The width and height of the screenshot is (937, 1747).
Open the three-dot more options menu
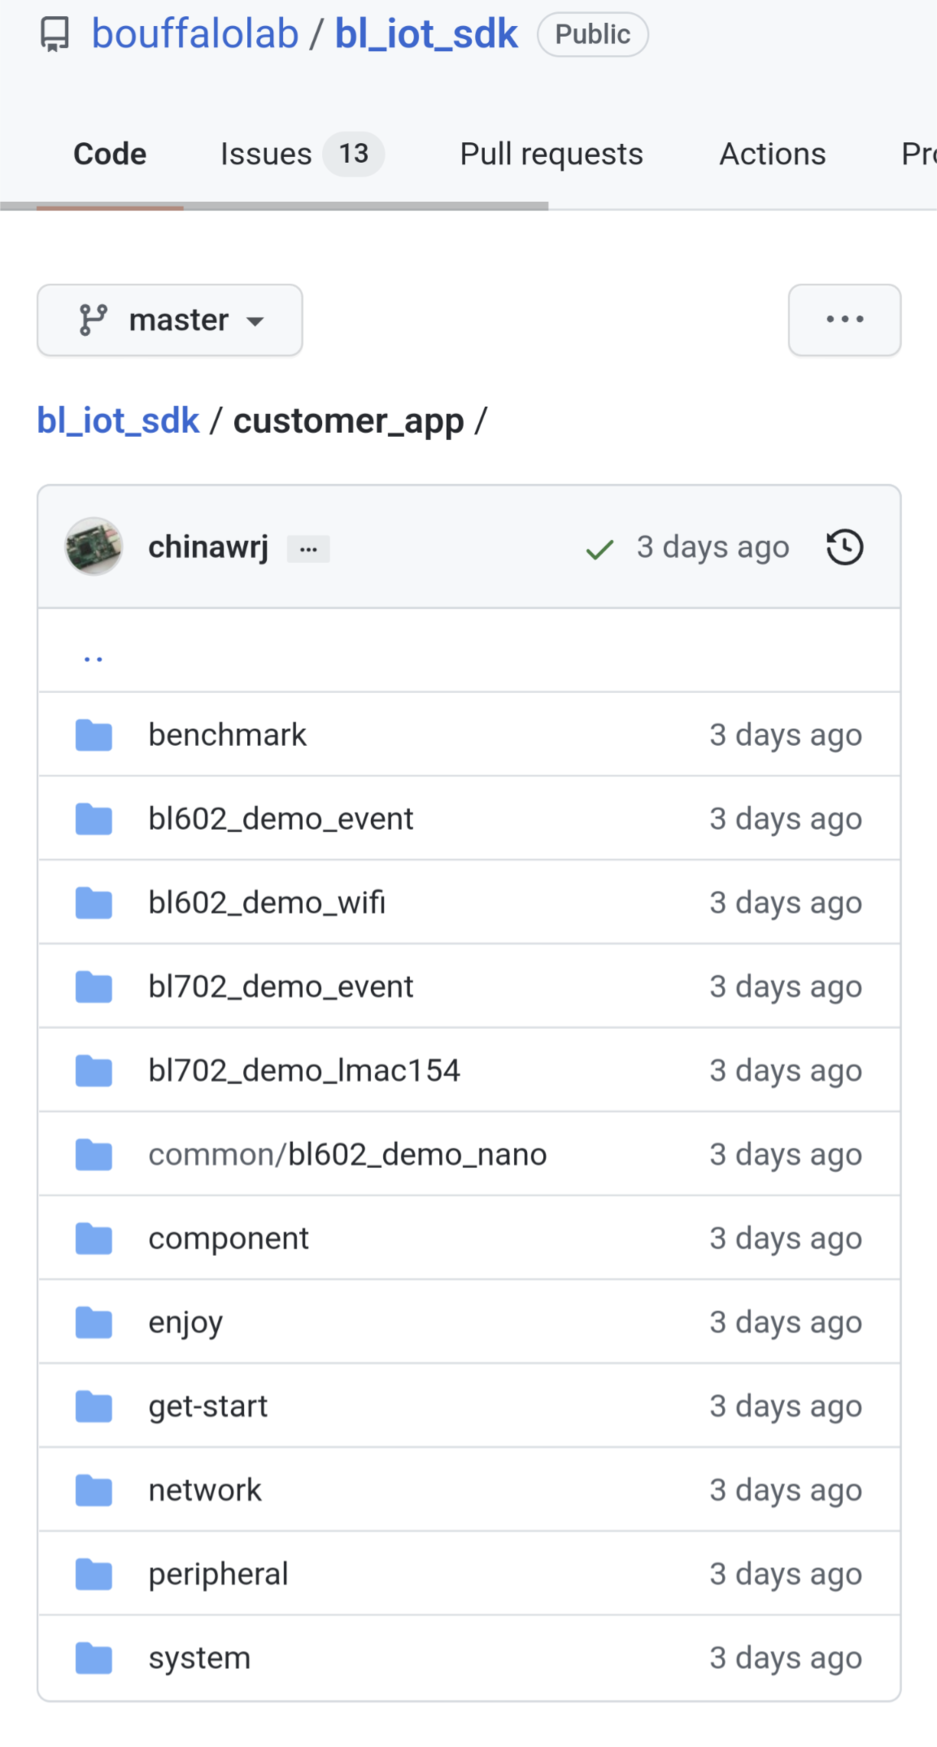[844, 320]
